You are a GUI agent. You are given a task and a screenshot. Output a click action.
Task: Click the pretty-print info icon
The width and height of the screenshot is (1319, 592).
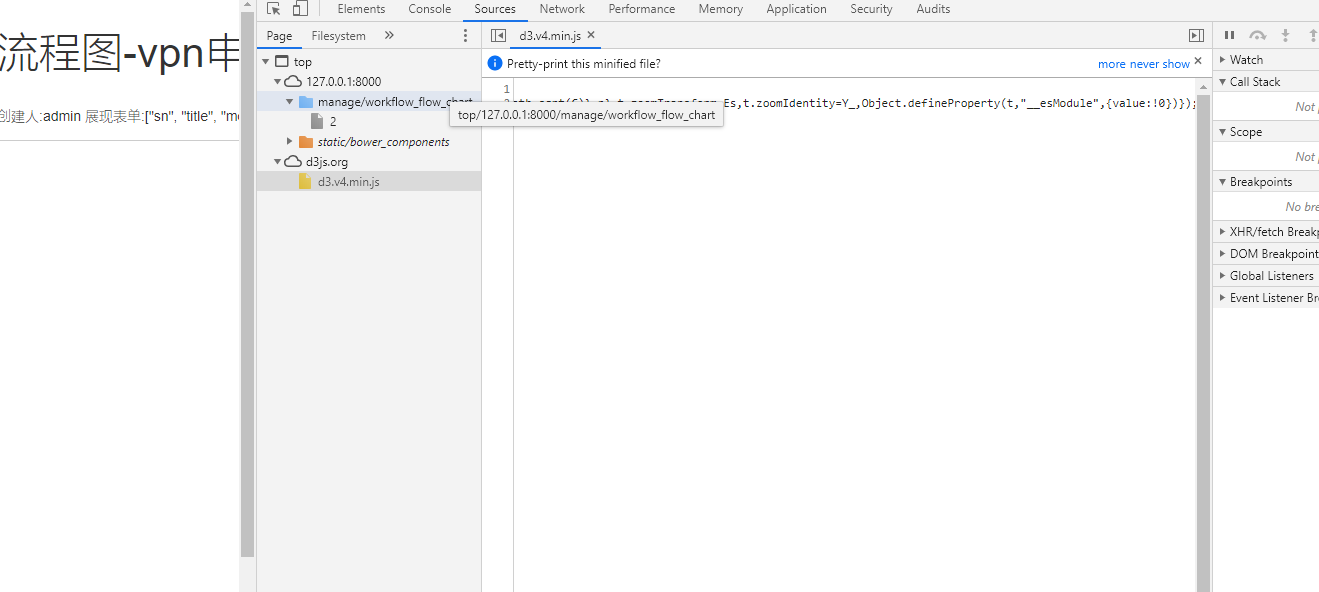[495, 63]
